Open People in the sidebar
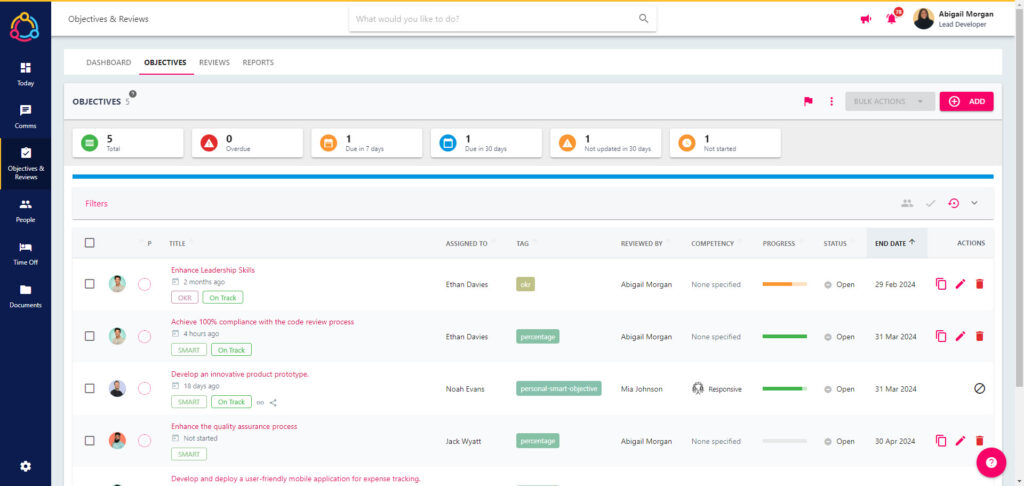Screen dimensions: 1024x486 coord(25,210)
